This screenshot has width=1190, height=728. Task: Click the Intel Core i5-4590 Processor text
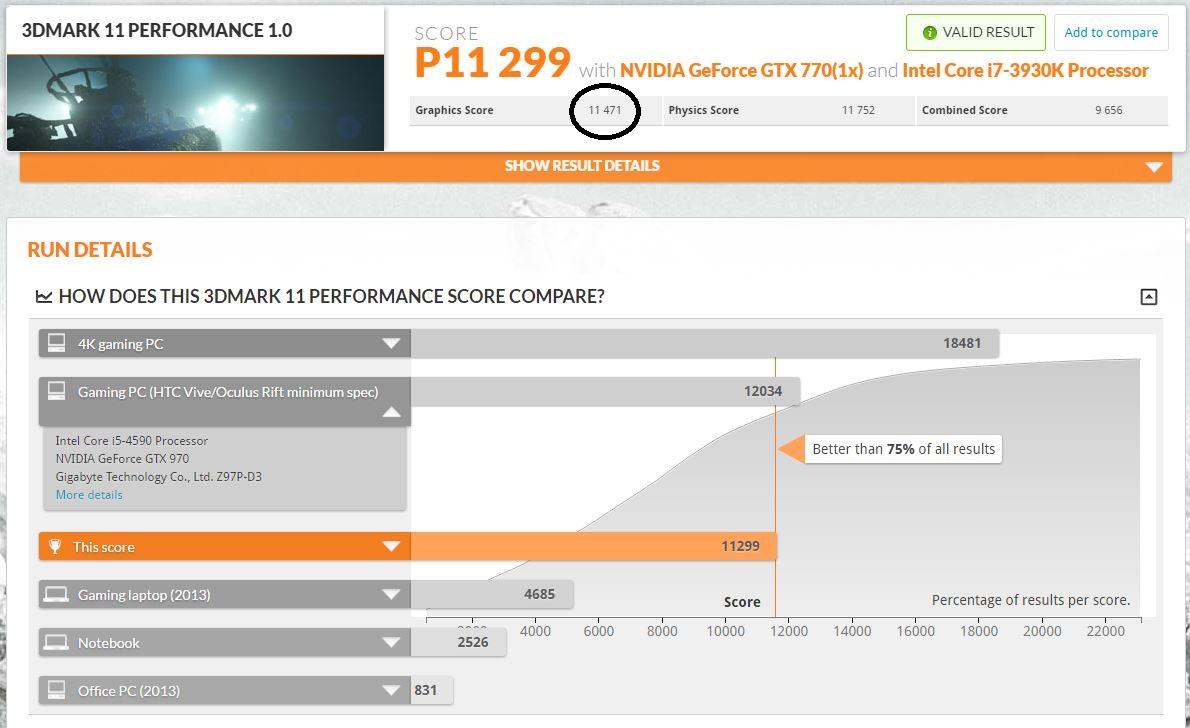click(131, 441)
